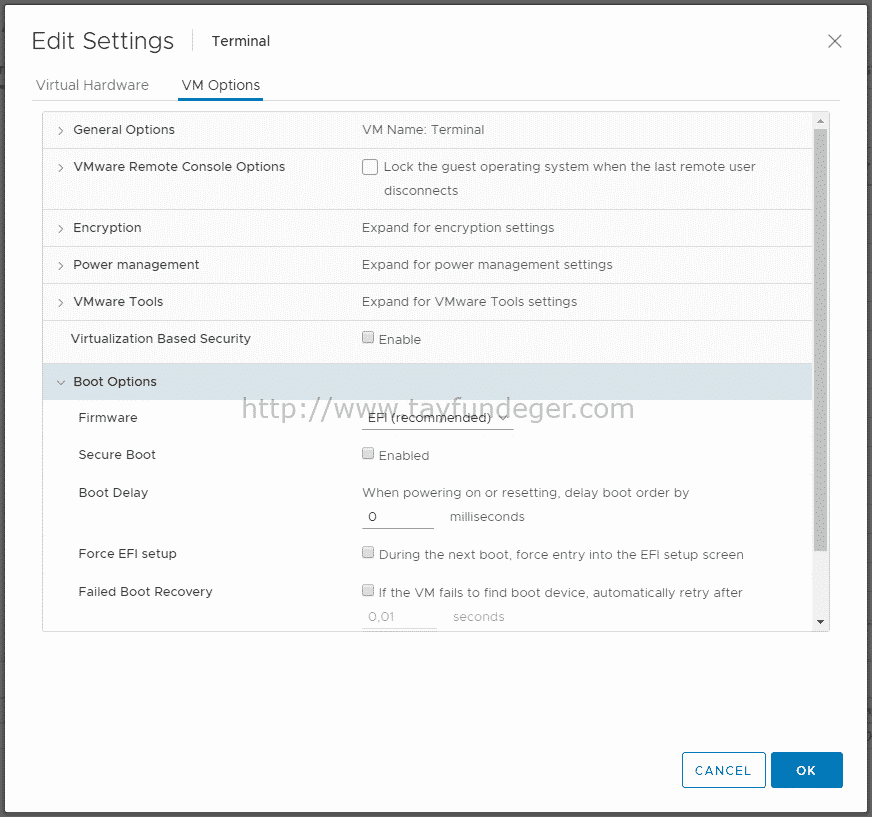Close the Edit Settings dialog
Image resolution: width=872 pixels, height=817 pixels.
coord(834,41)
